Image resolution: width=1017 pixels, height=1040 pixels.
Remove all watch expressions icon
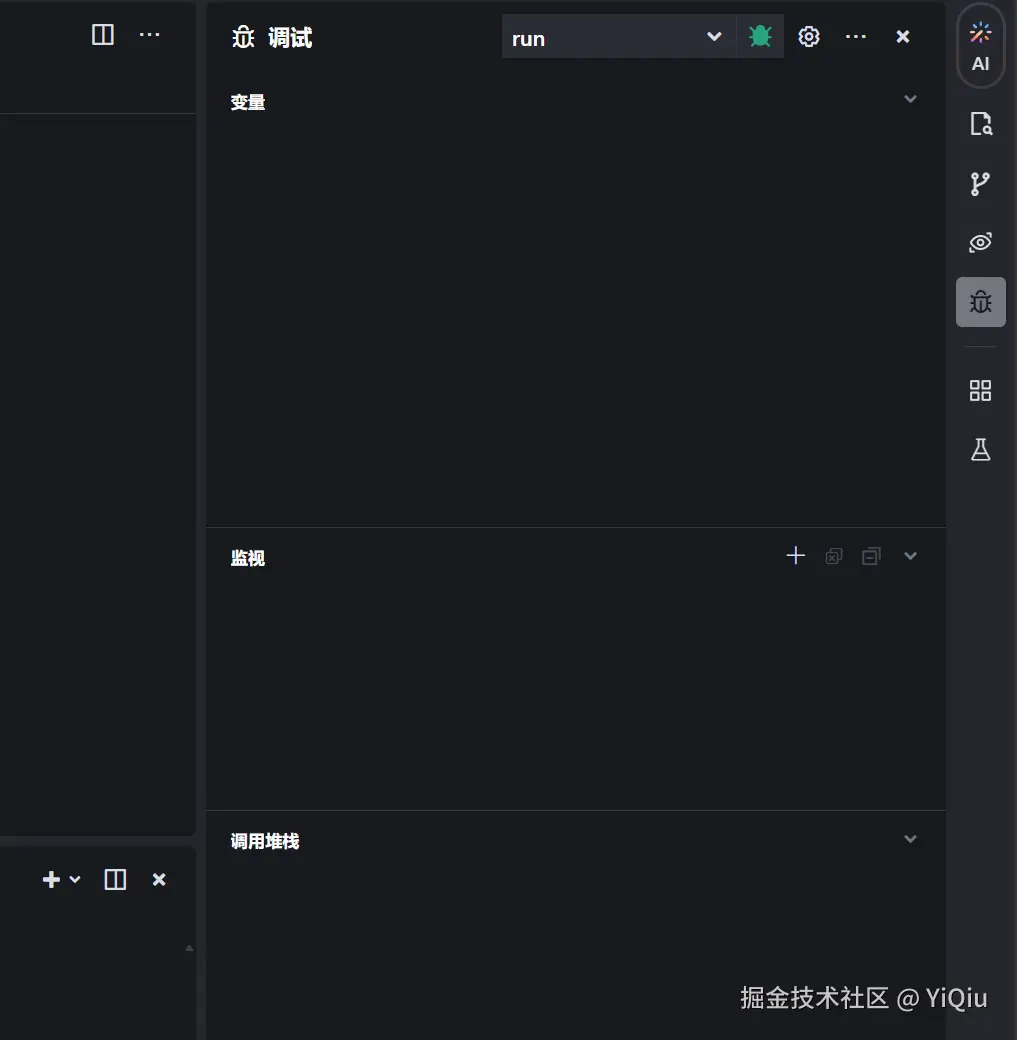(834, 556)
